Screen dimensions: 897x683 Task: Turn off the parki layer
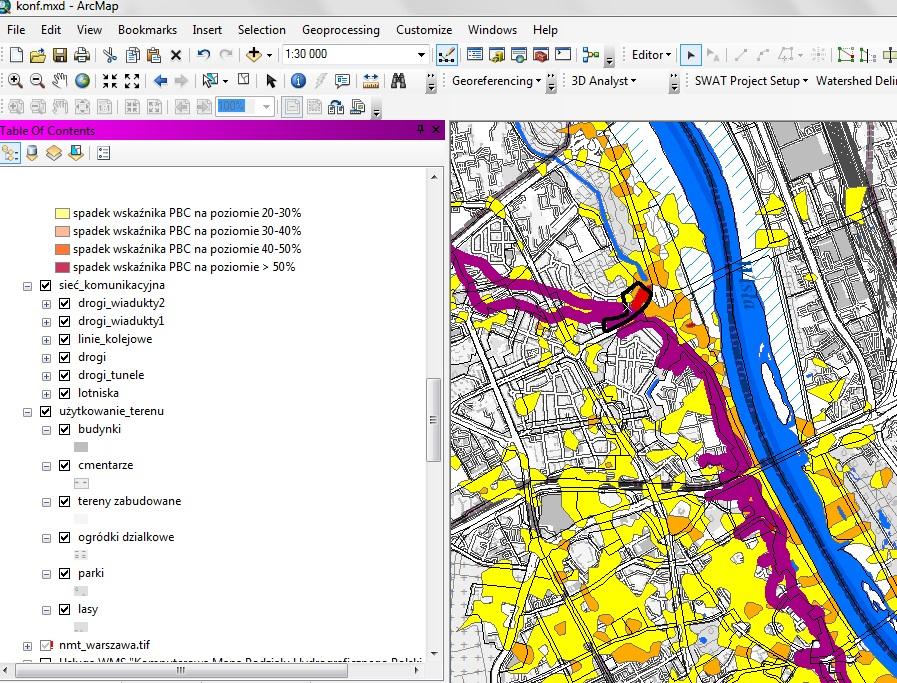pos(65,574)
